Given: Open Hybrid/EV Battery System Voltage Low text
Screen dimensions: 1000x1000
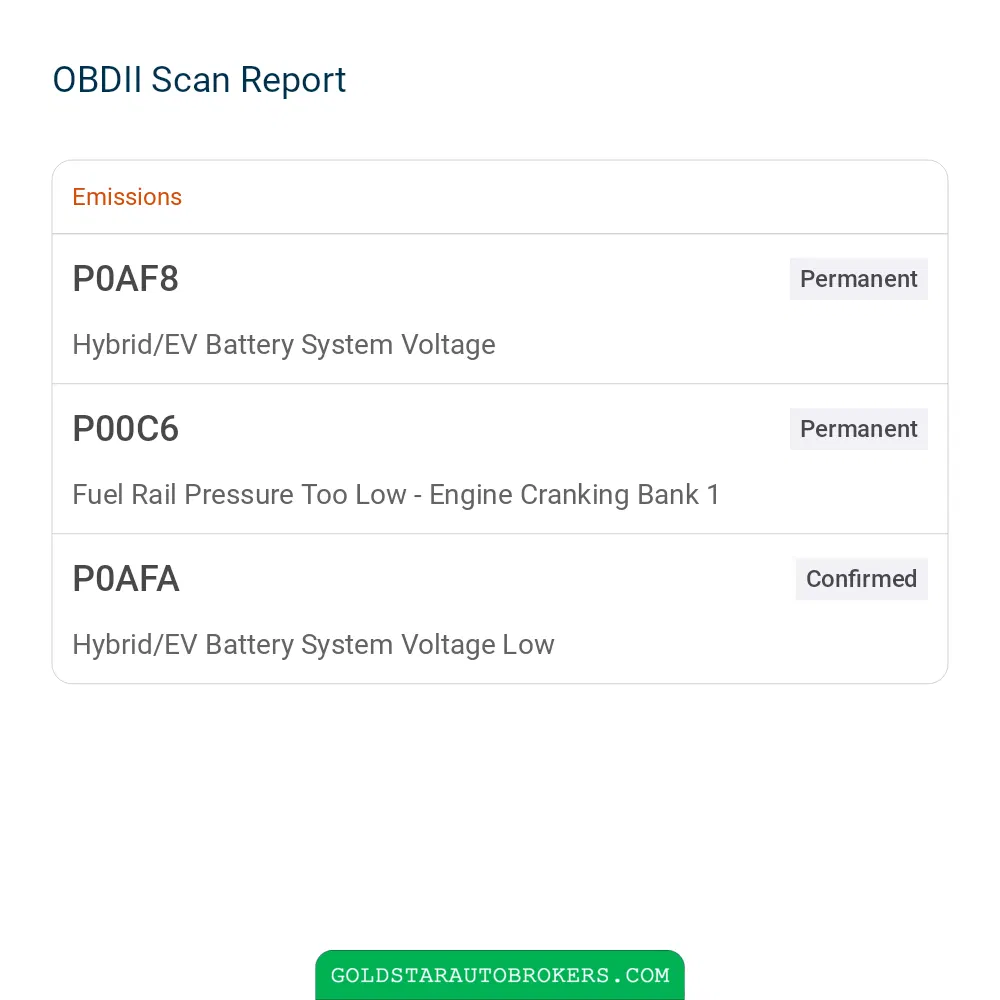Looking at the screenshot, I should pyautogui.click(x=313, y=644).
